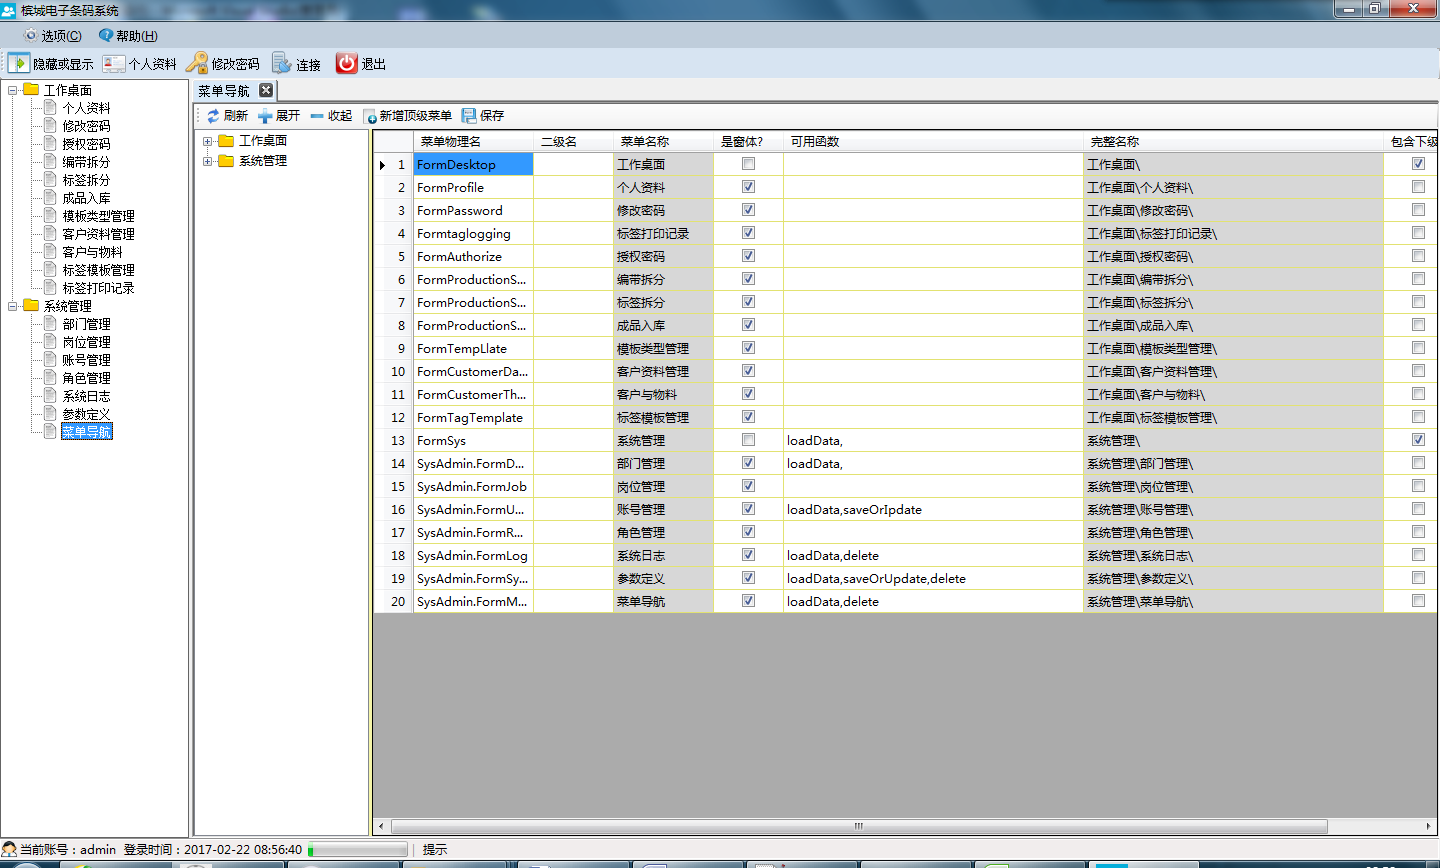Open 个人资料 from the top toolbar

(114, 63)
